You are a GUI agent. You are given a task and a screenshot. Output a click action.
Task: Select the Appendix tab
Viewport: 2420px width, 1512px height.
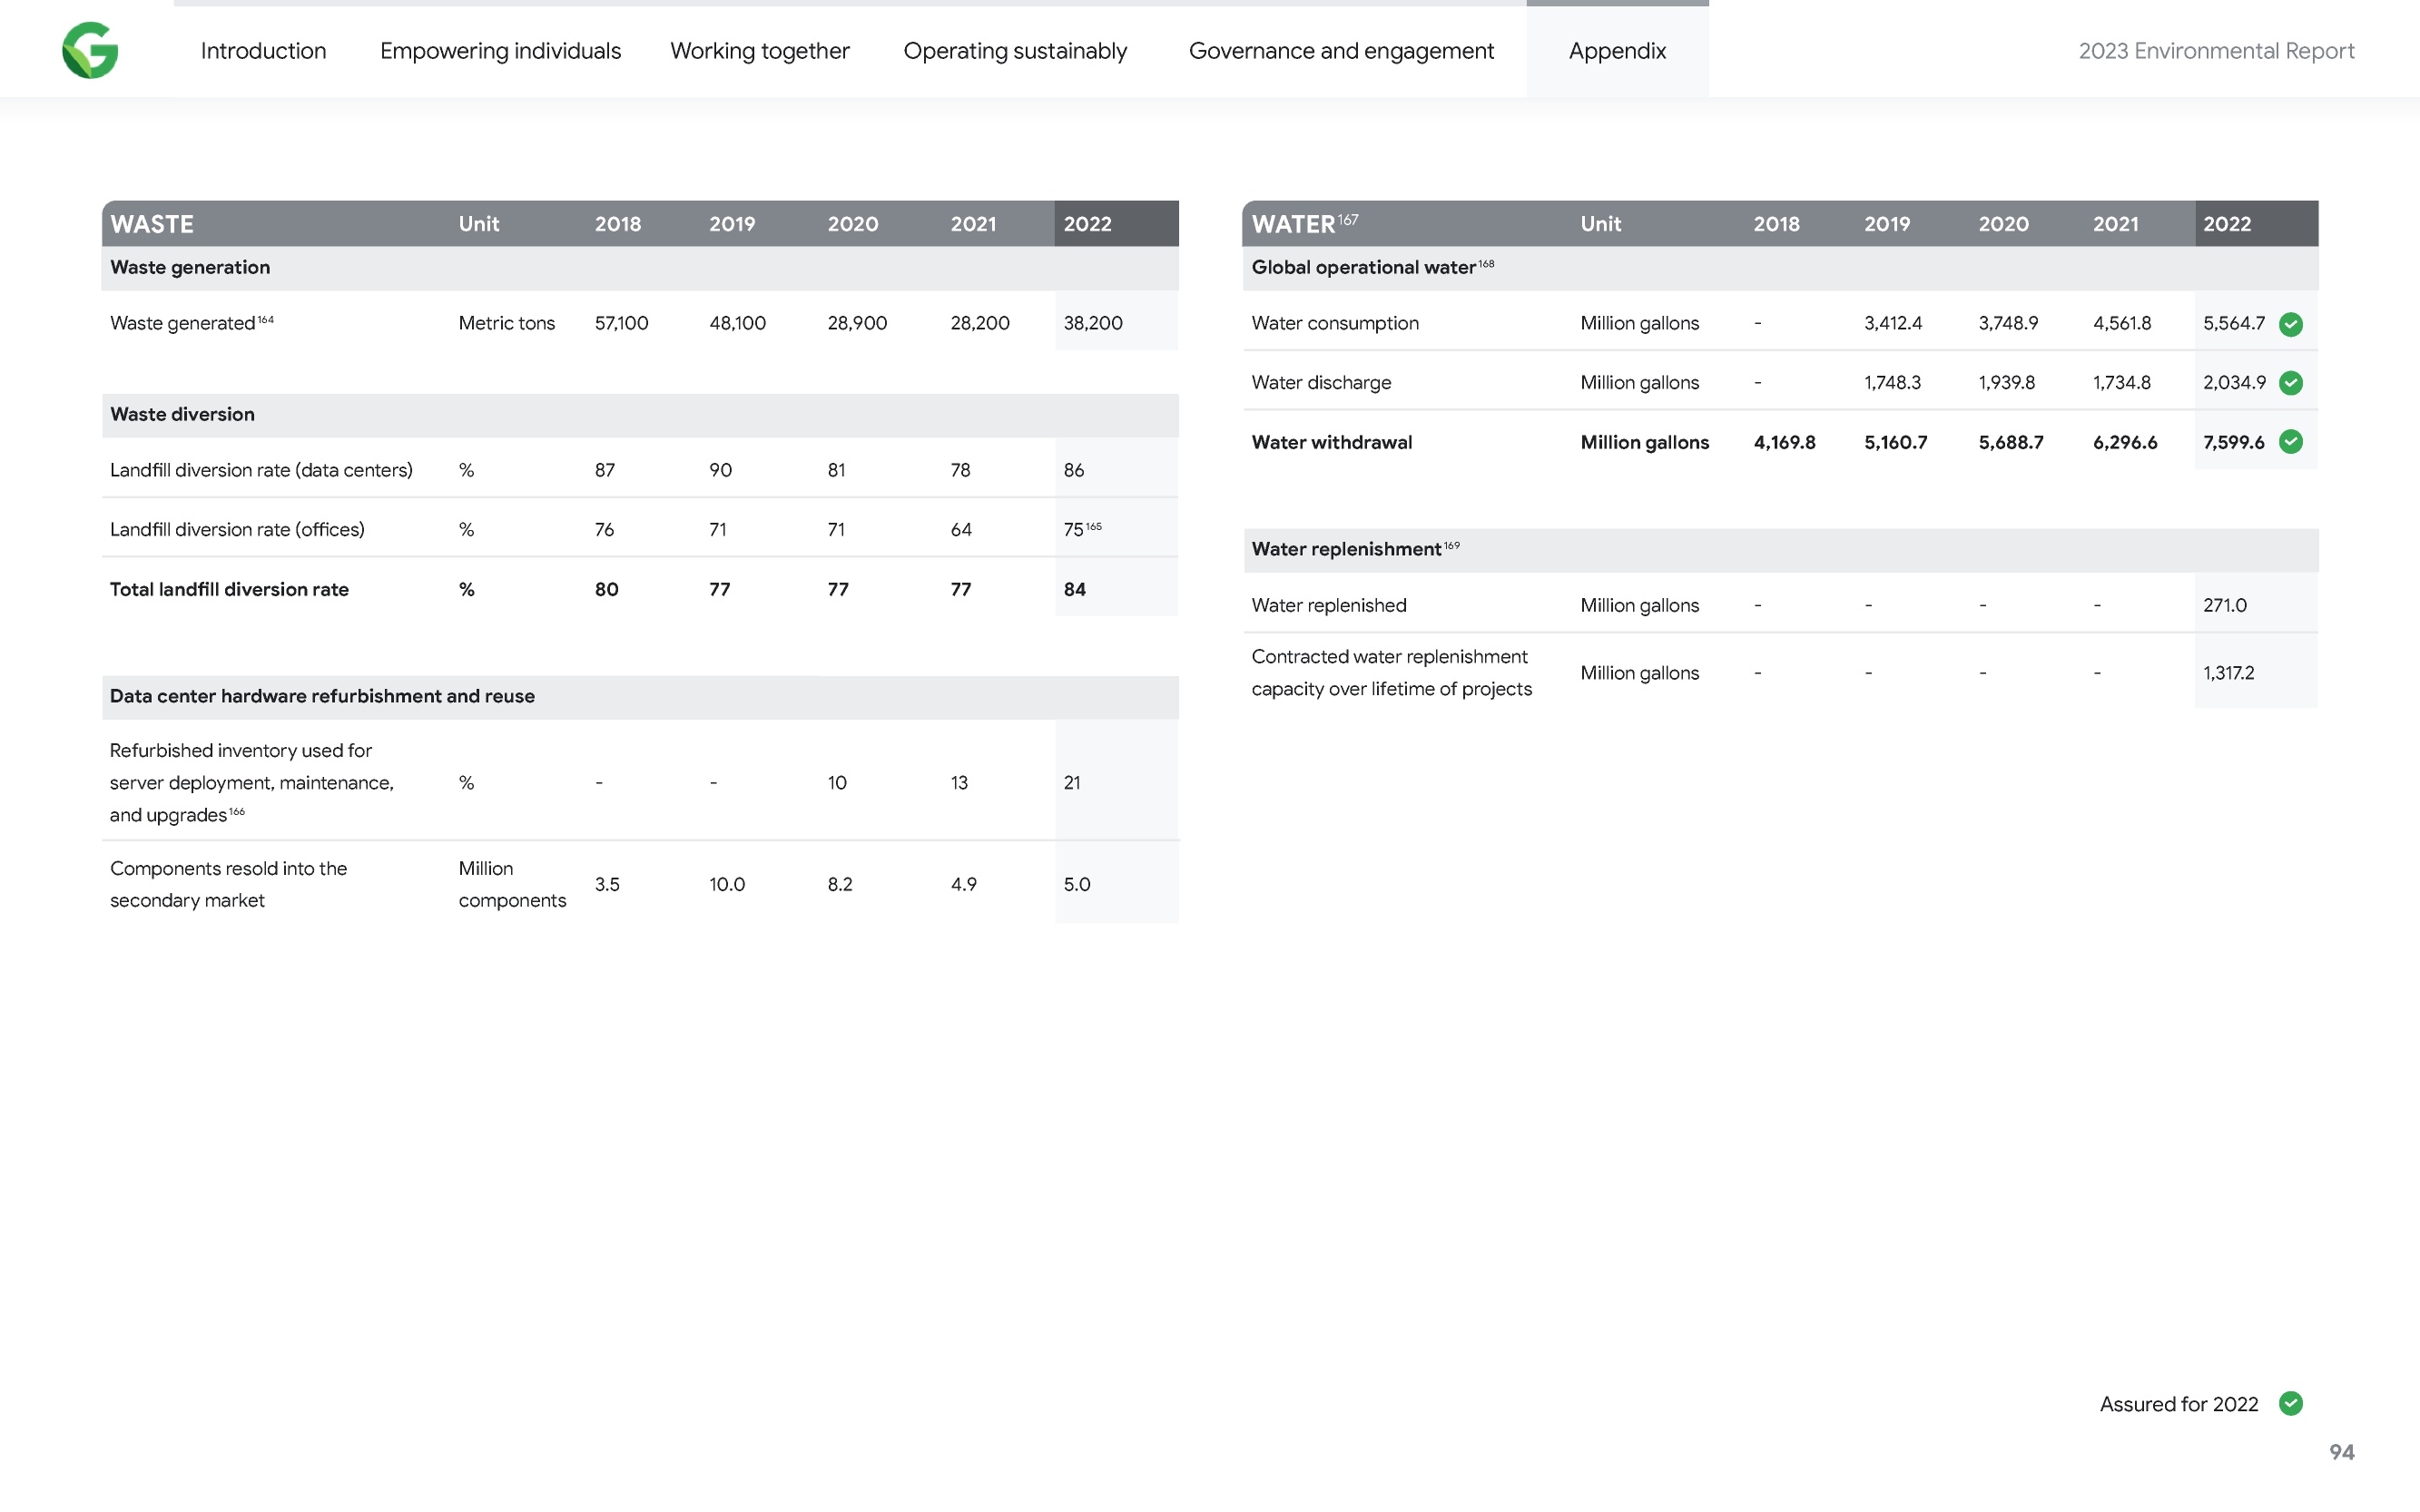point(1617,51)
